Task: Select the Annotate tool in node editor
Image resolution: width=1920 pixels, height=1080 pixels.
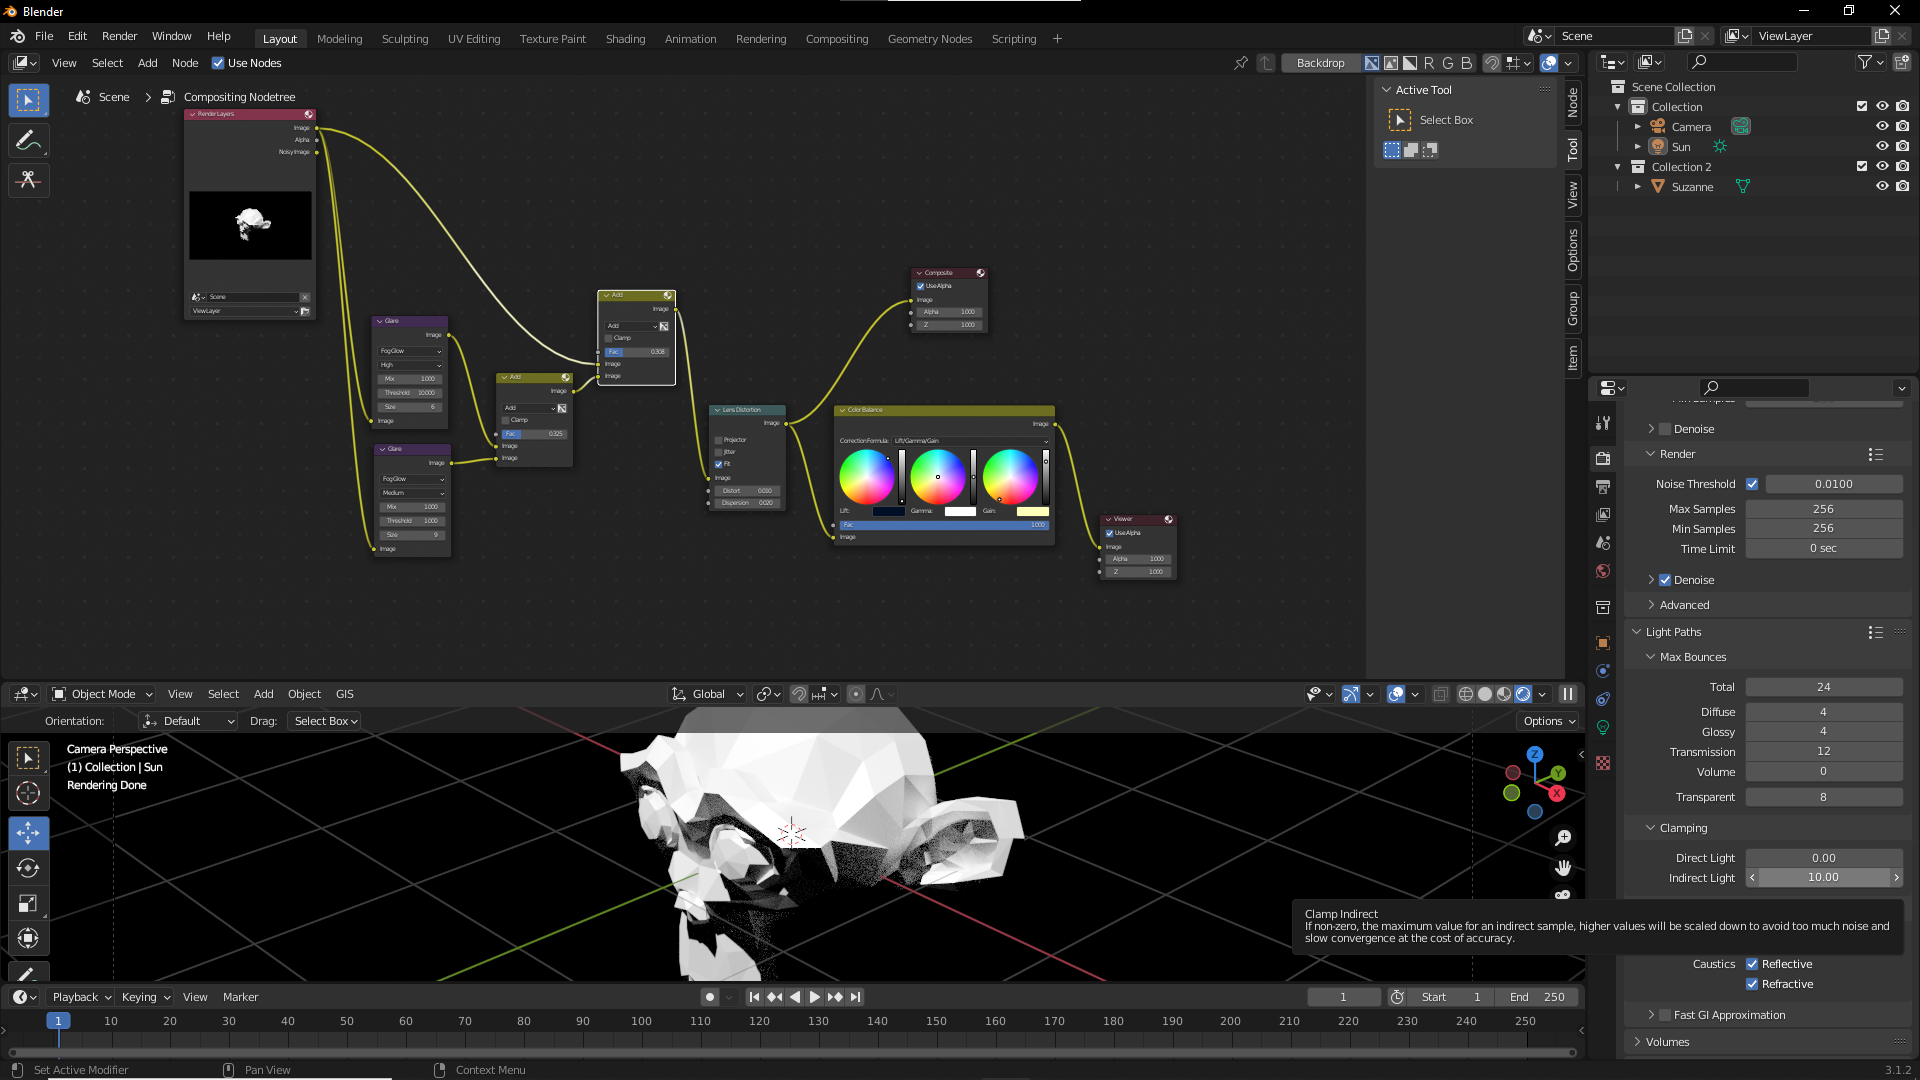Action: [28, 141]
